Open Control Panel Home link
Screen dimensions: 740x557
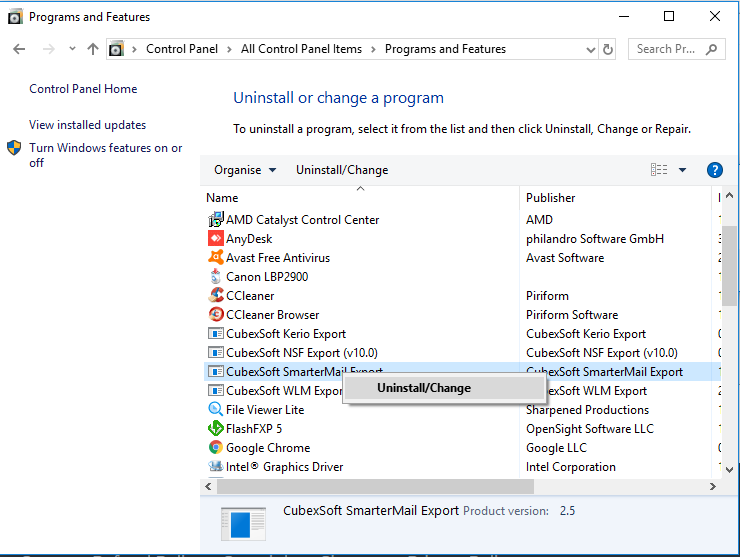click(83, 89)
